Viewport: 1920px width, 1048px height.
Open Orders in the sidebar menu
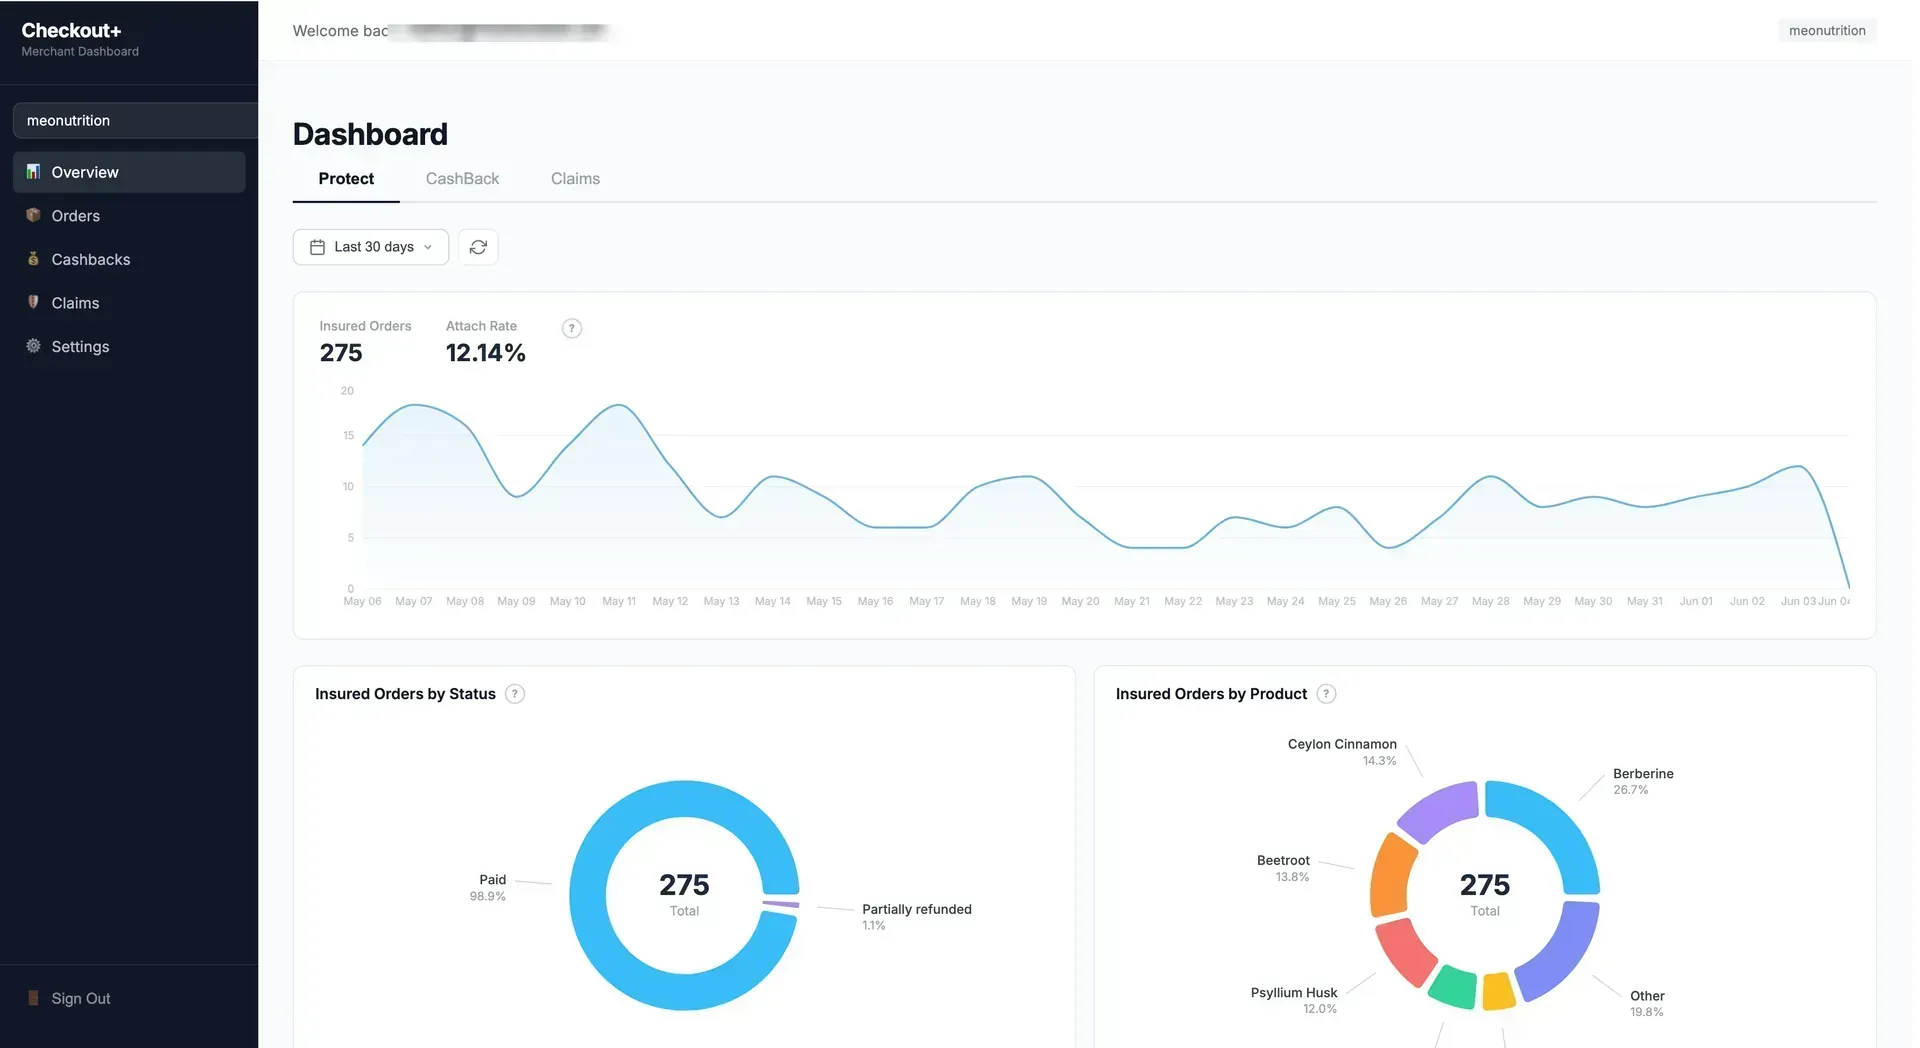pos(129,215)
